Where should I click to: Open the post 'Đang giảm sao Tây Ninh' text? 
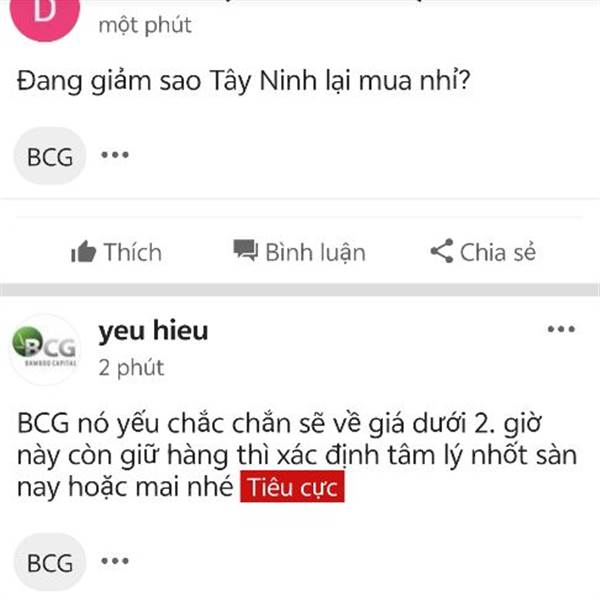[x=243, y=81]
